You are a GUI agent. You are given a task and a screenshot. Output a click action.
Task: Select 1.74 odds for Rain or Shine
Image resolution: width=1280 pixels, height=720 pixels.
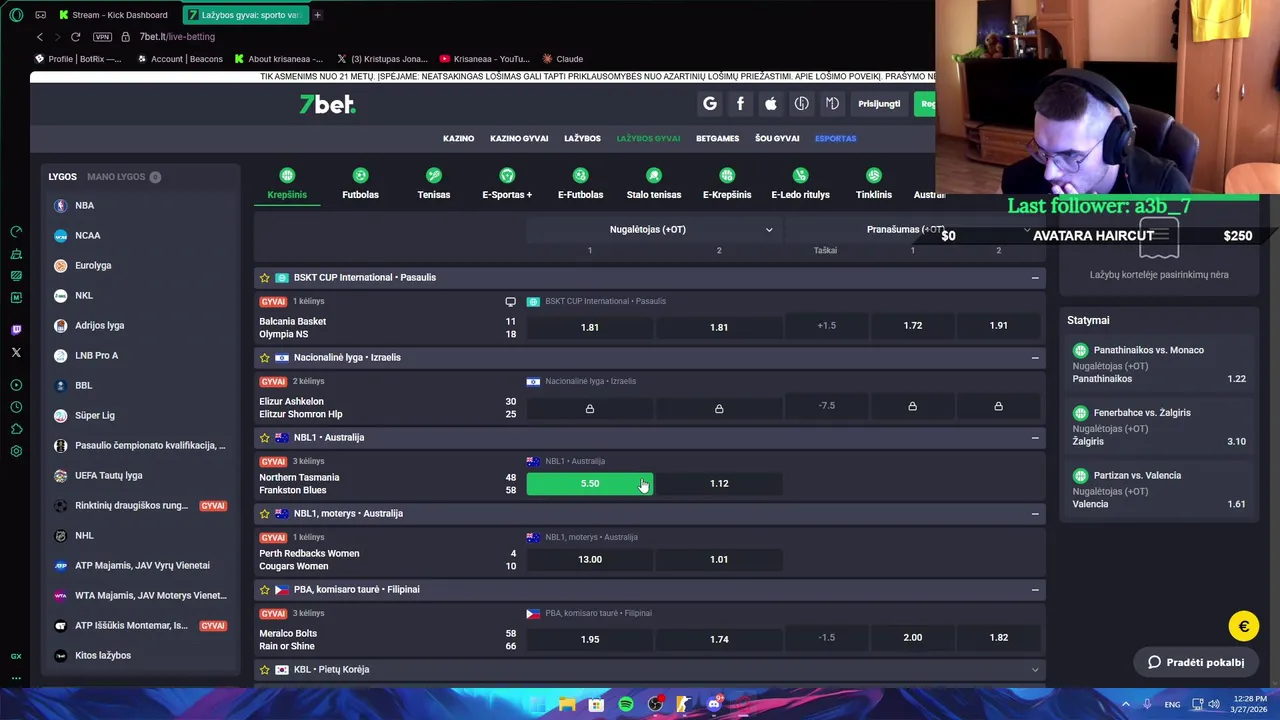[x=719, y=640]
